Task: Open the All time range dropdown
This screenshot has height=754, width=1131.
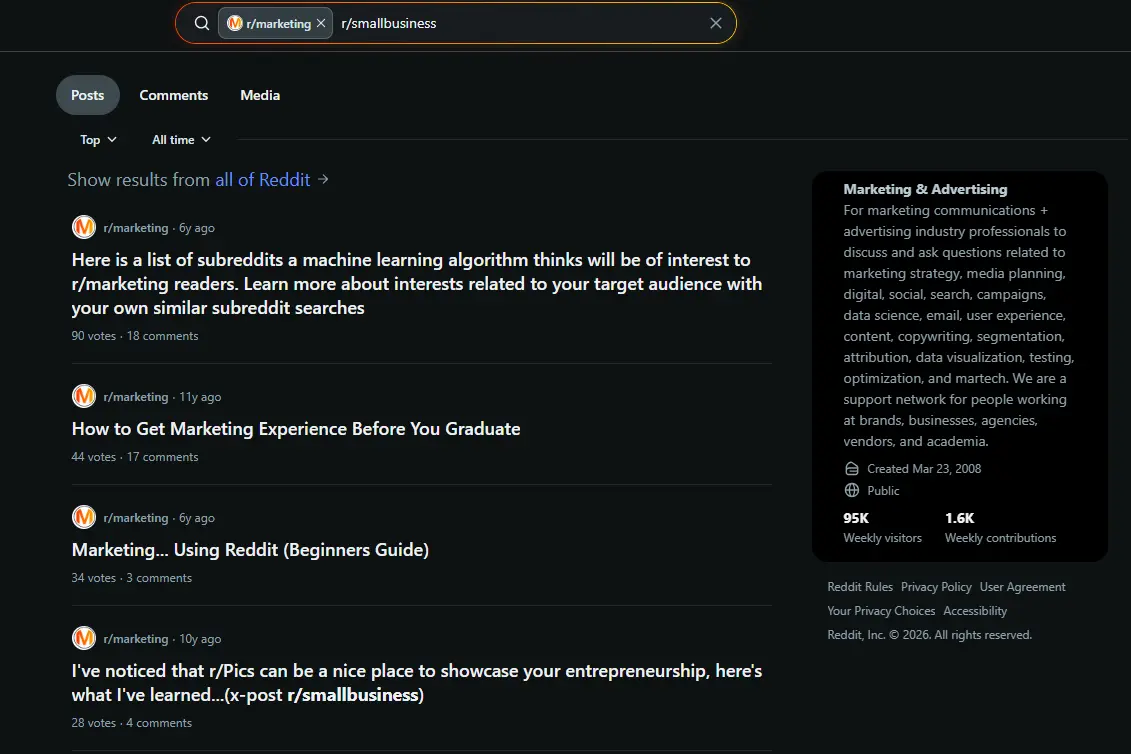Action: coord(181,140)
